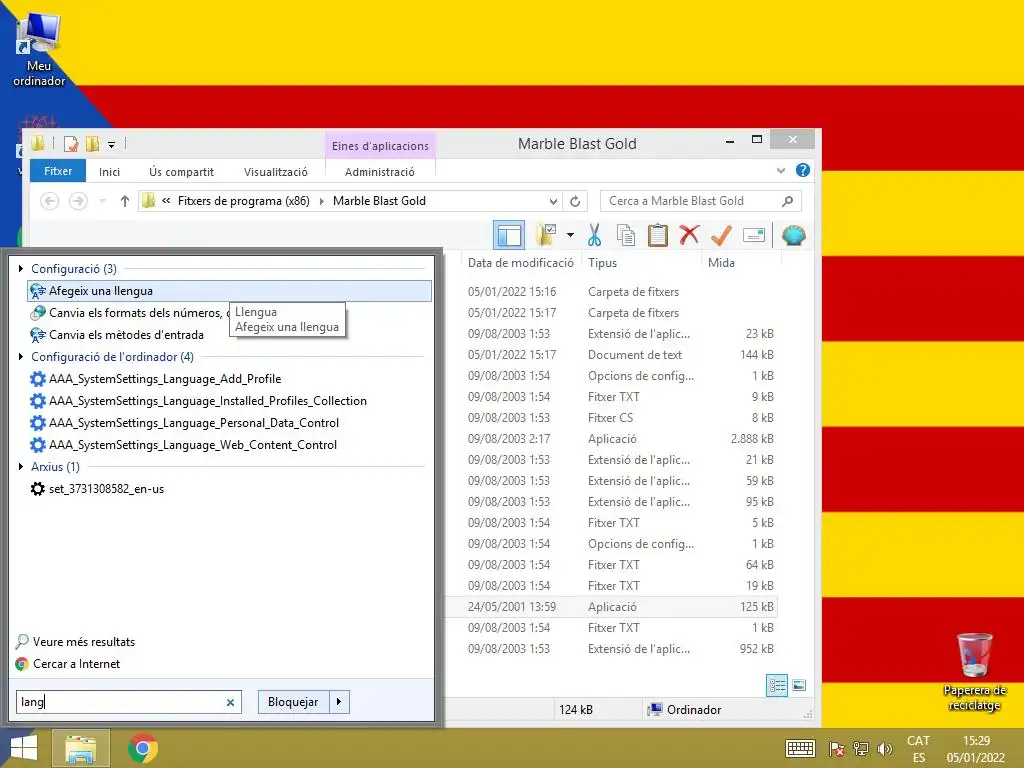Click the red X Delete icon
The image size is (1024, 768).
[689, 234]
